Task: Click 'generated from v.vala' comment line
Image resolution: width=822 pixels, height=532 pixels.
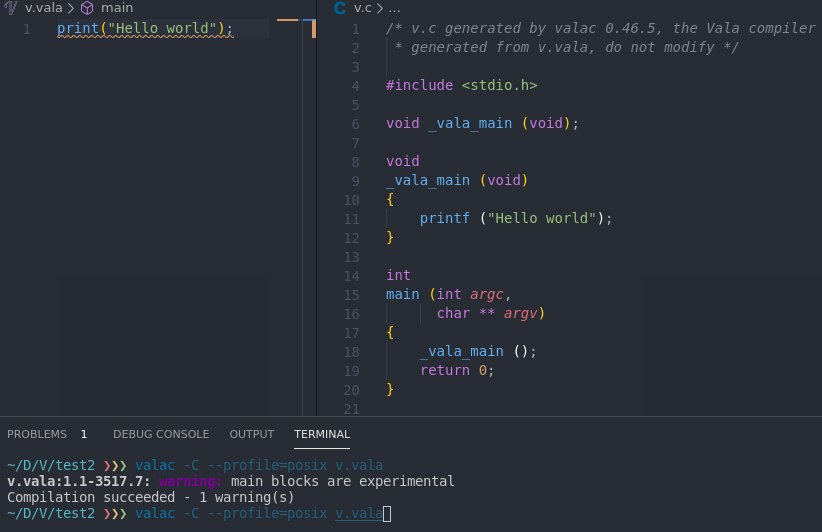Action: 566,47
